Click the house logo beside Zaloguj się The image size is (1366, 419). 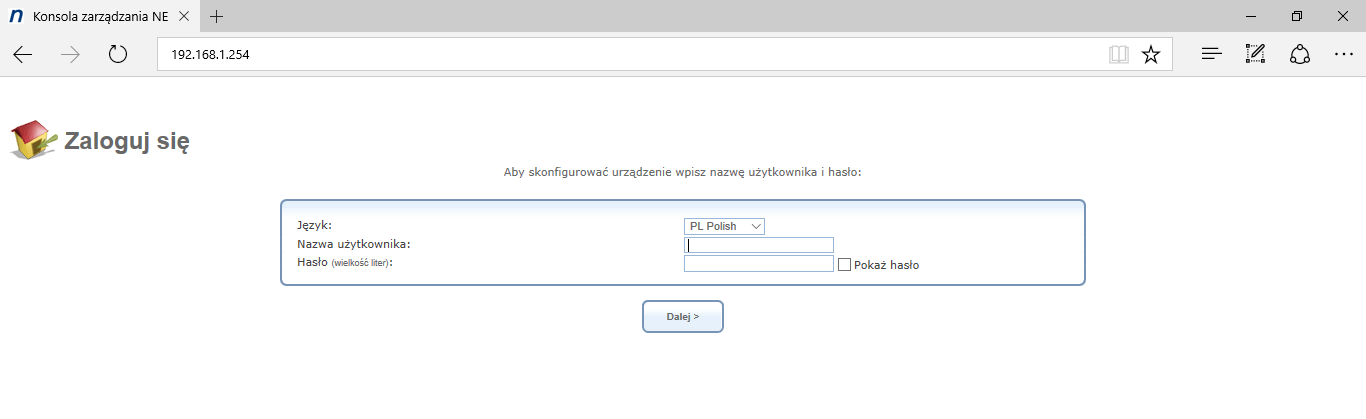tap(33, 140)
